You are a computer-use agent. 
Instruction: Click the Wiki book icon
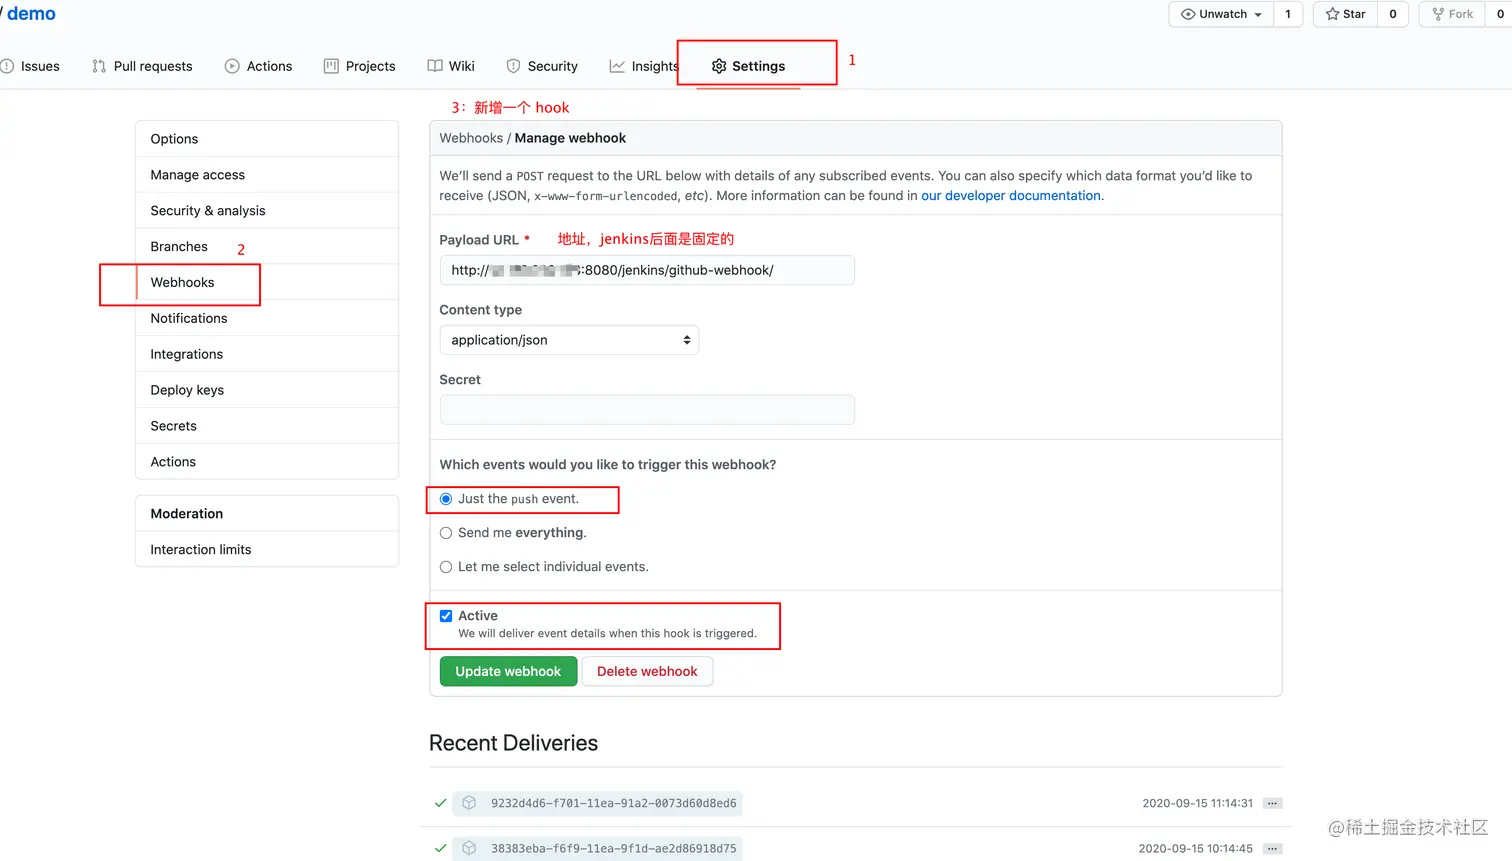point(435,66)
